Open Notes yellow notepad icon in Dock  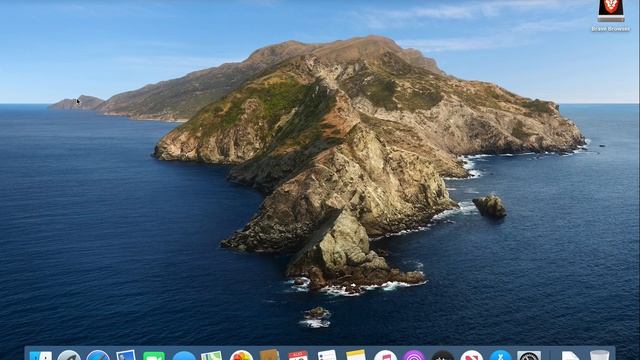(356, 355)
